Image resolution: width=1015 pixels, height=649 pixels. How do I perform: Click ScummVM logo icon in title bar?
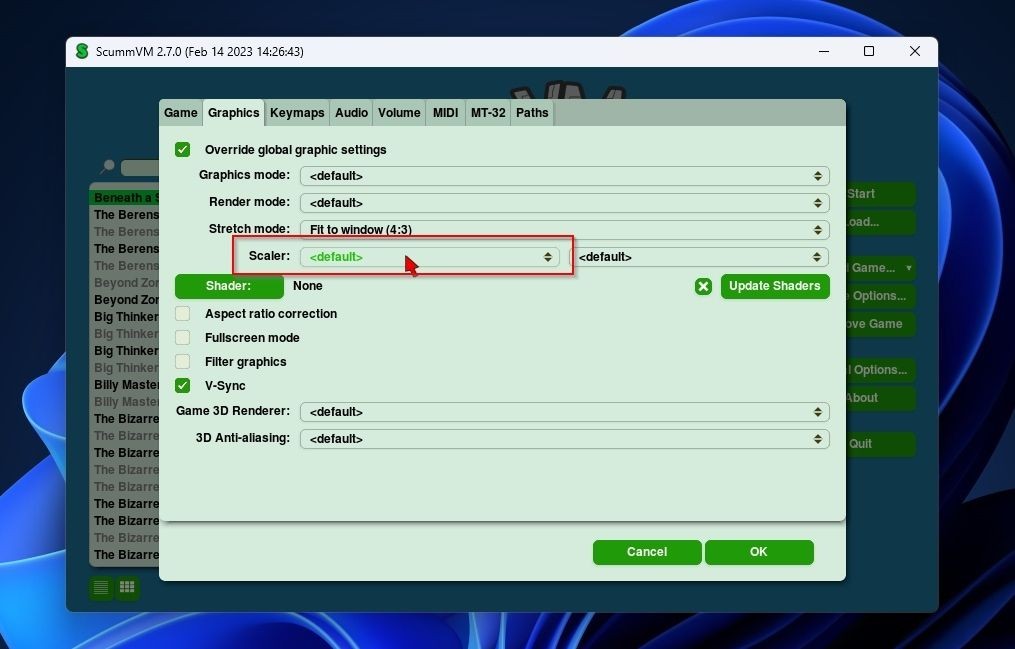pyautogui.click(x=82, y=51)
